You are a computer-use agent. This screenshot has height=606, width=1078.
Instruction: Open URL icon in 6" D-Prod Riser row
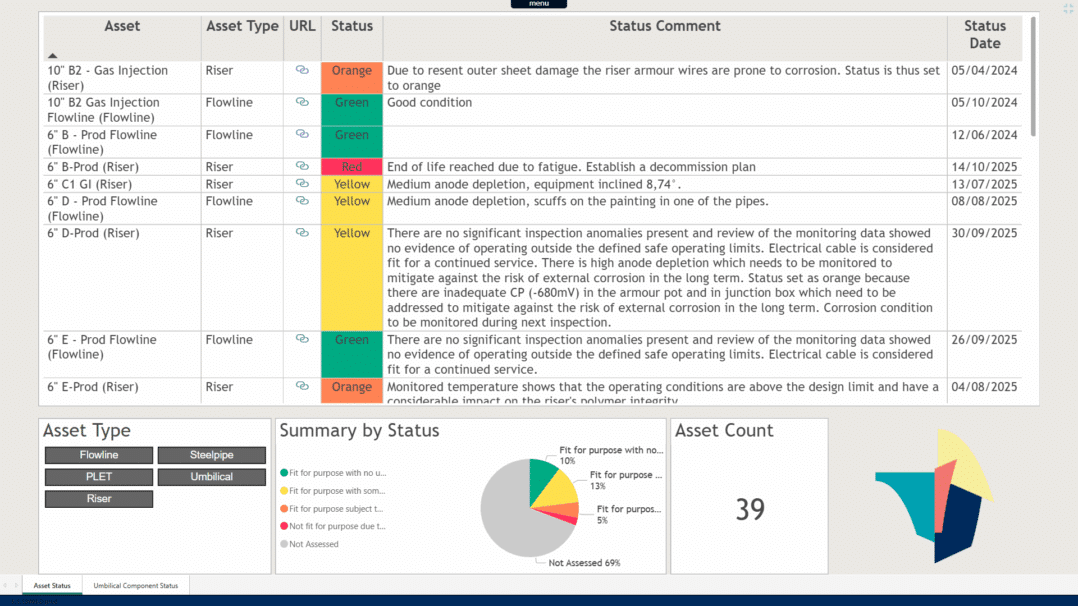click(x=302, y=233)
